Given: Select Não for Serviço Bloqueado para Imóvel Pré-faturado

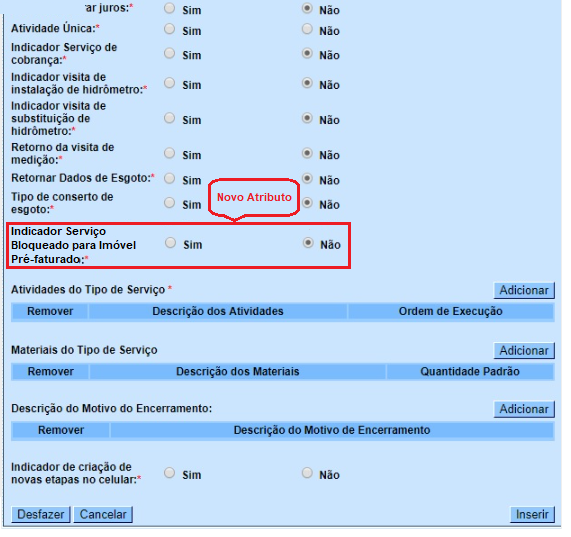Looking at the screenshot, I should 308,243.
